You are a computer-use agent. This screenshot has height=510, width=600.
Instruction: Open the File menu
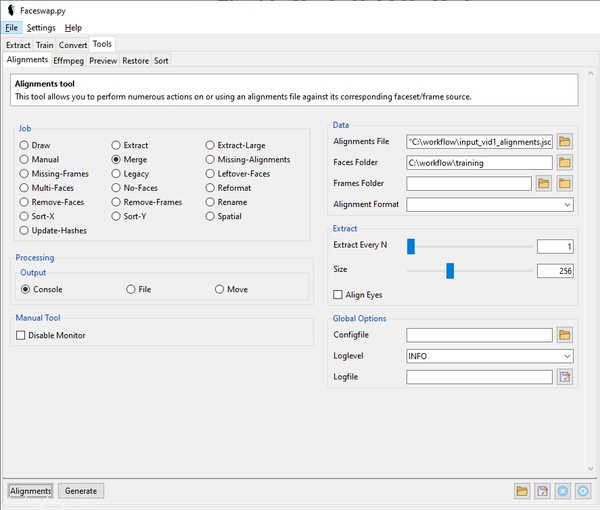[x=11, y=28]
